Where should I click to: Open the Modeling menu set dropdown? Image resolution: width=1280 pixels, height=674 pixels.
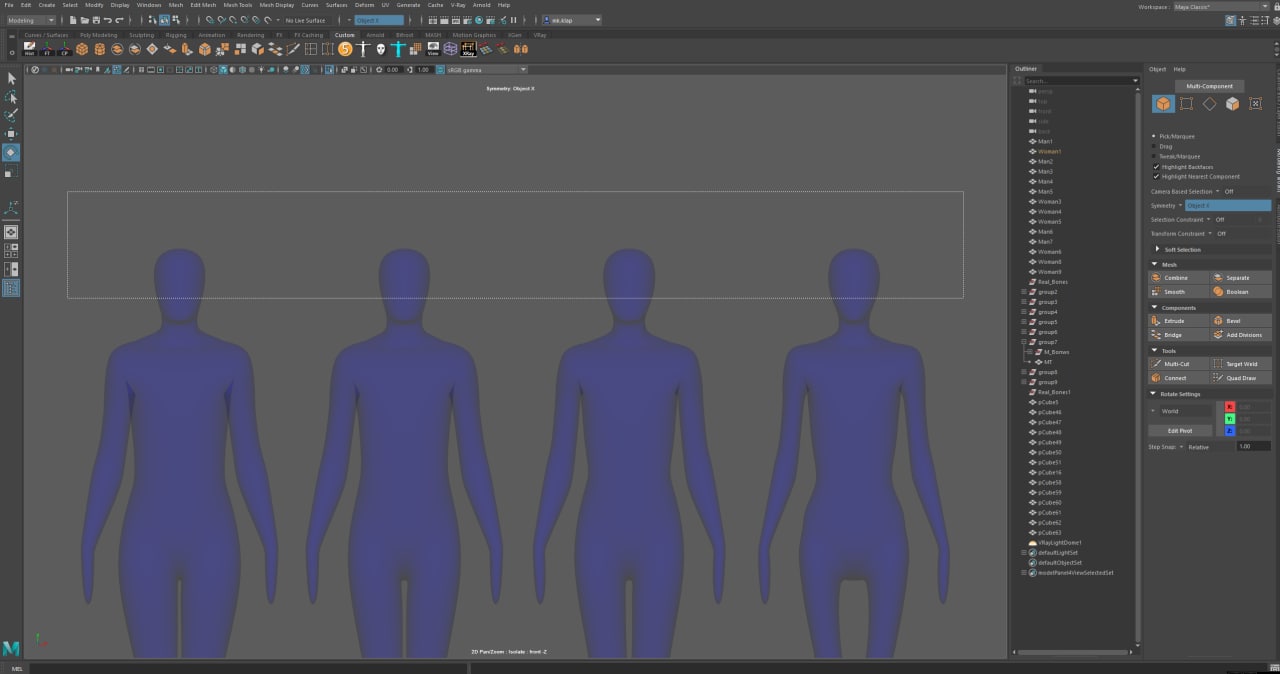(32, 20)
